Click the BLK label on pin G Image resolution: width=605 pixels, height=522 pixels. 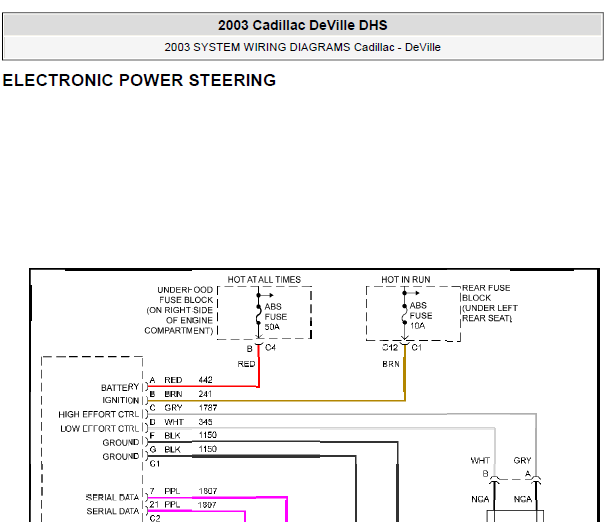click(x=172, y=449)
